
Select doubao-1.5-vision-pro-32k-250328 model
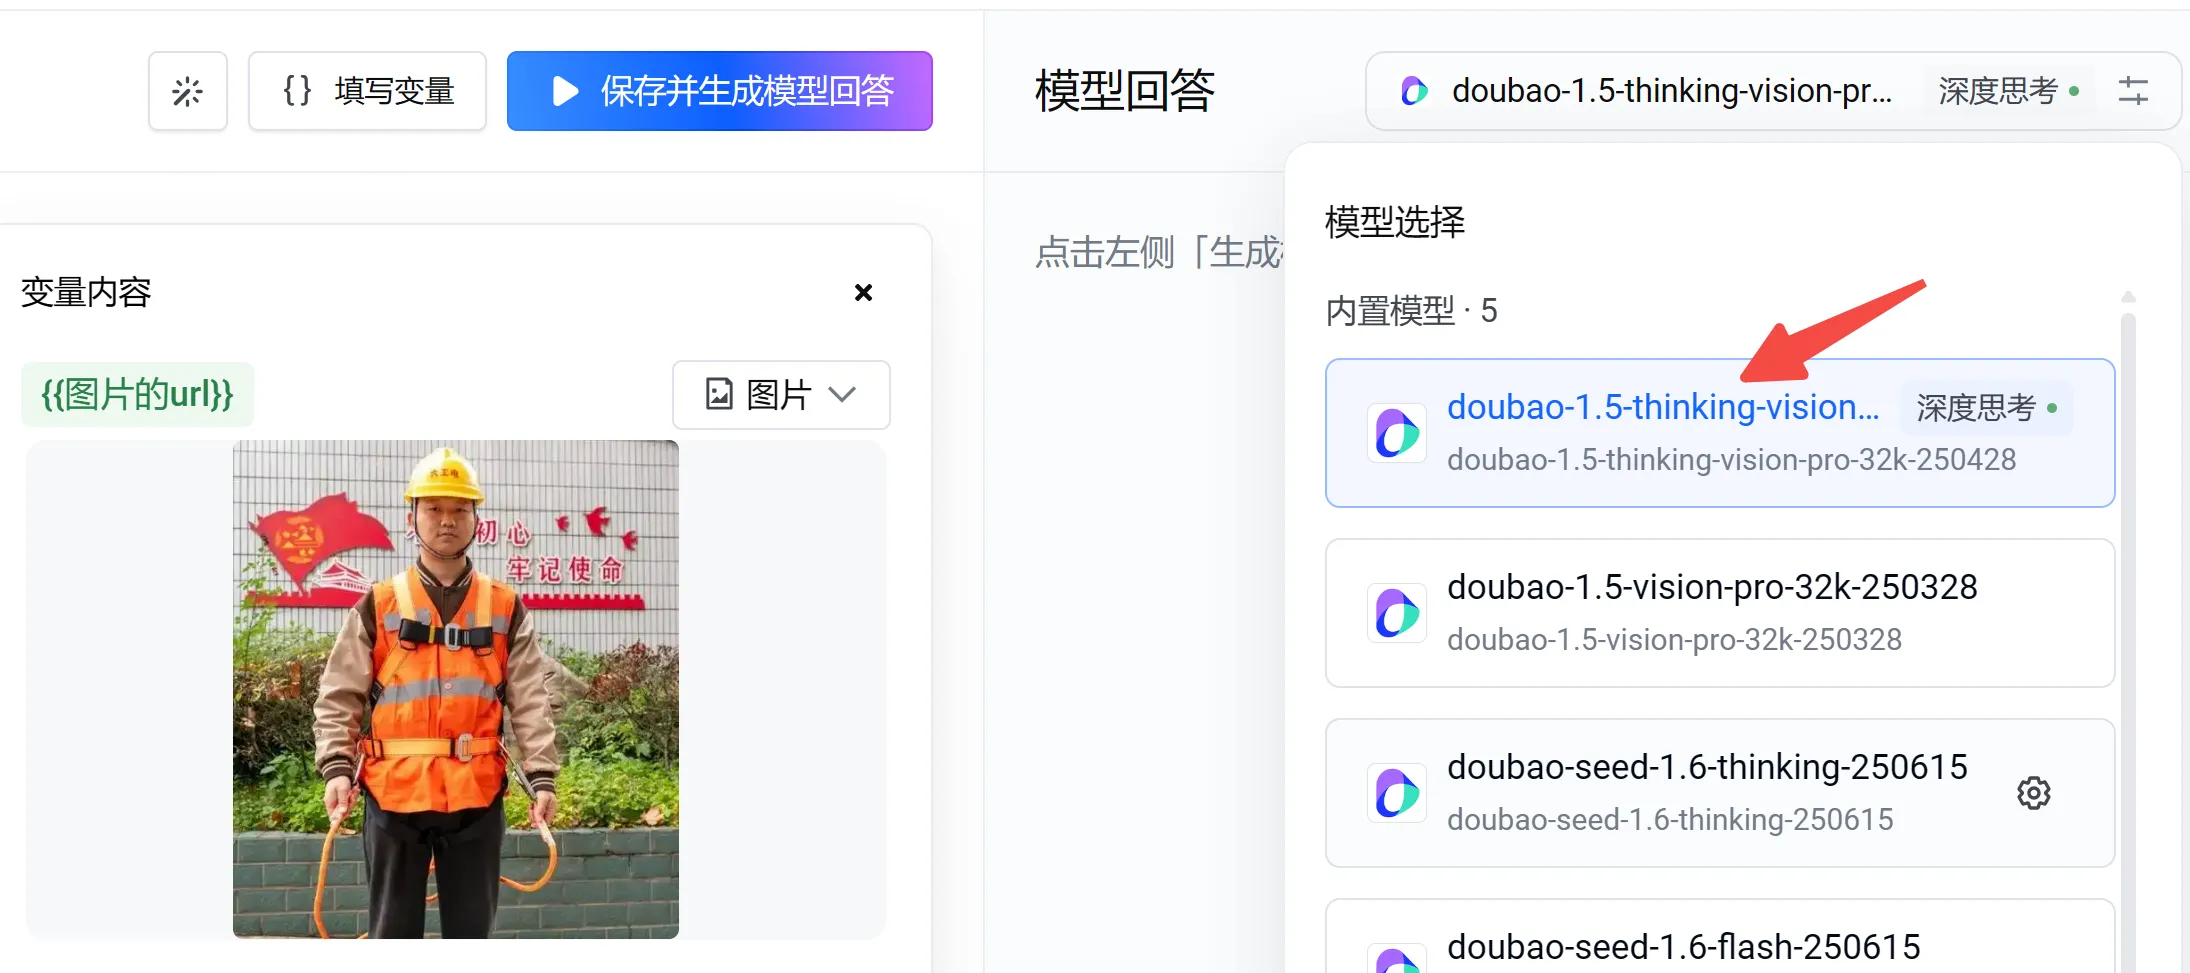click(1720, 613)
